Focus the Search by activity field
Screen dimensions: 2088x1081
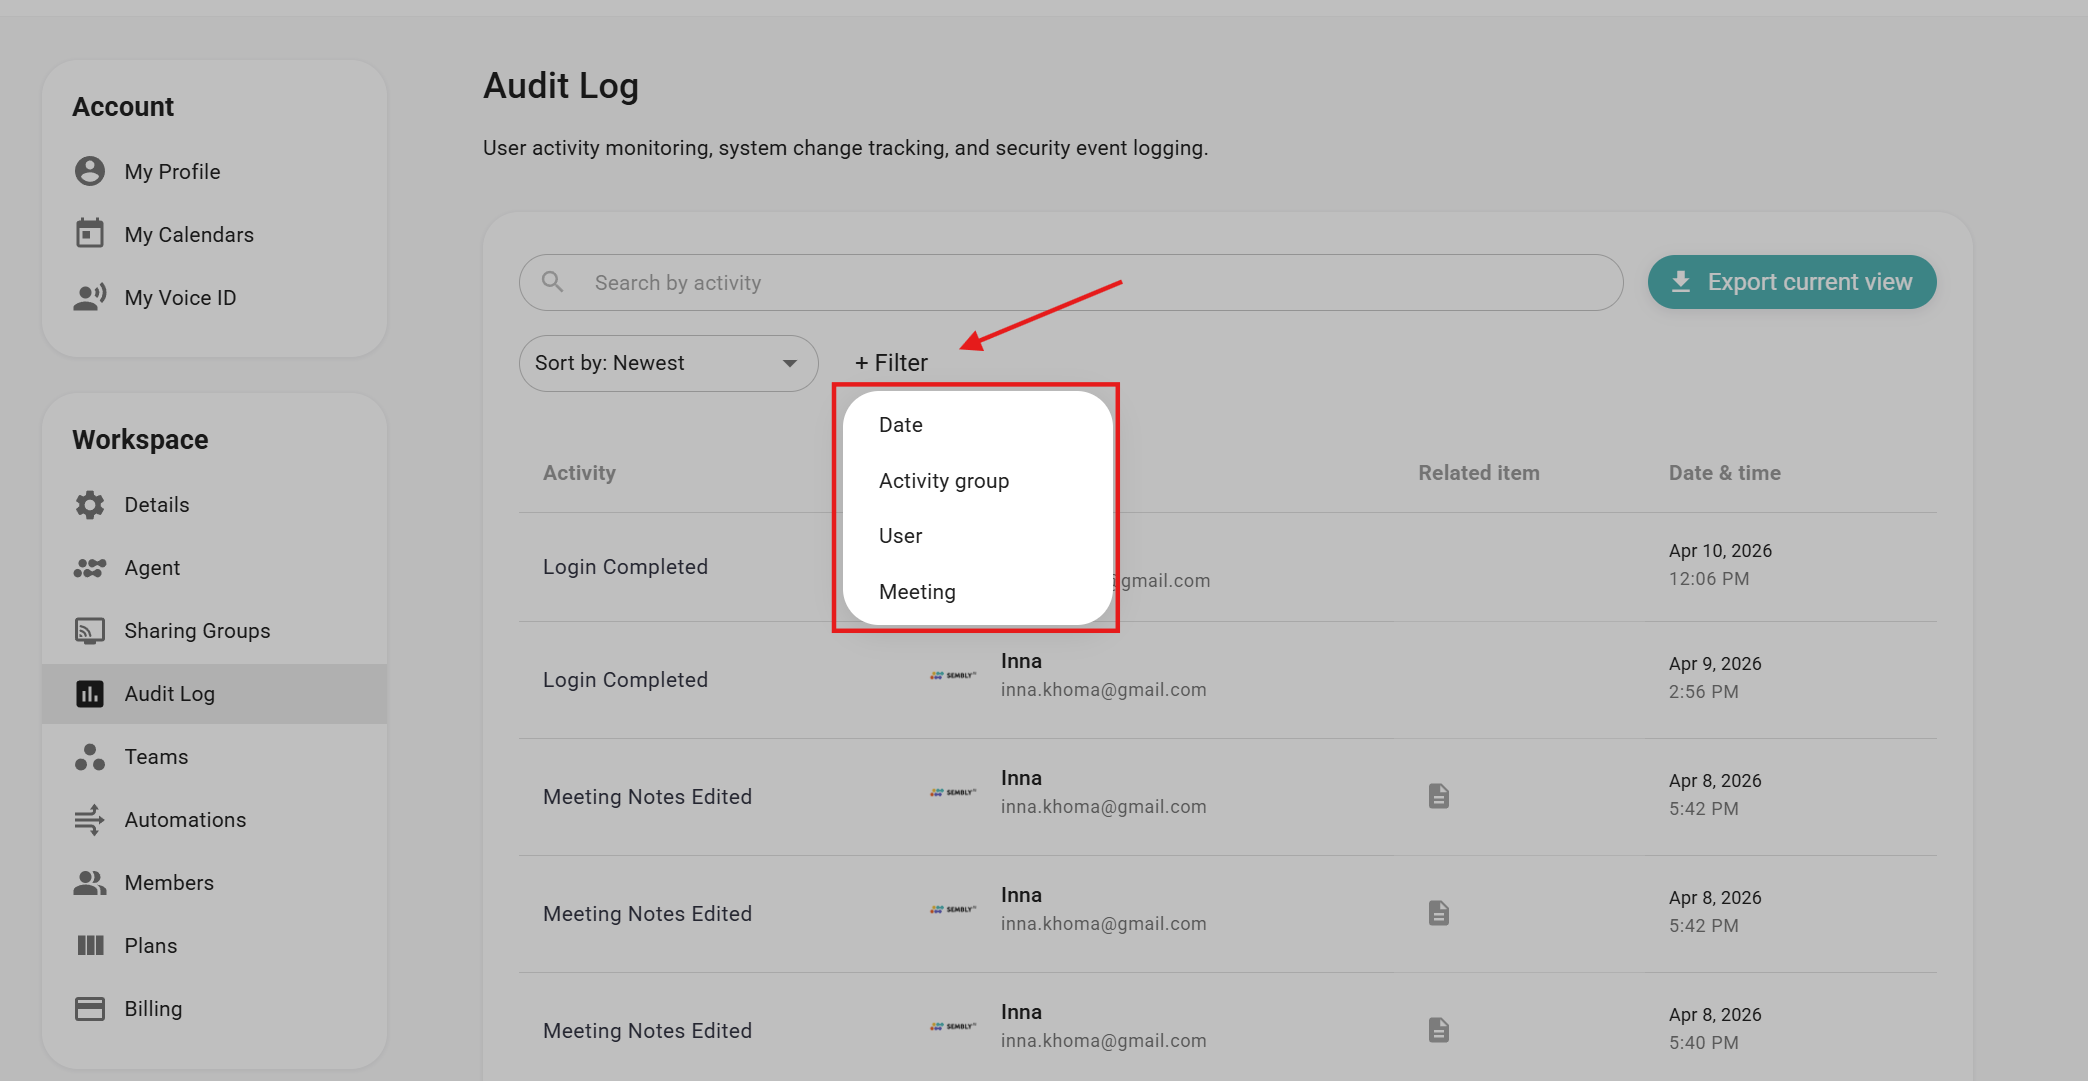1070,283
